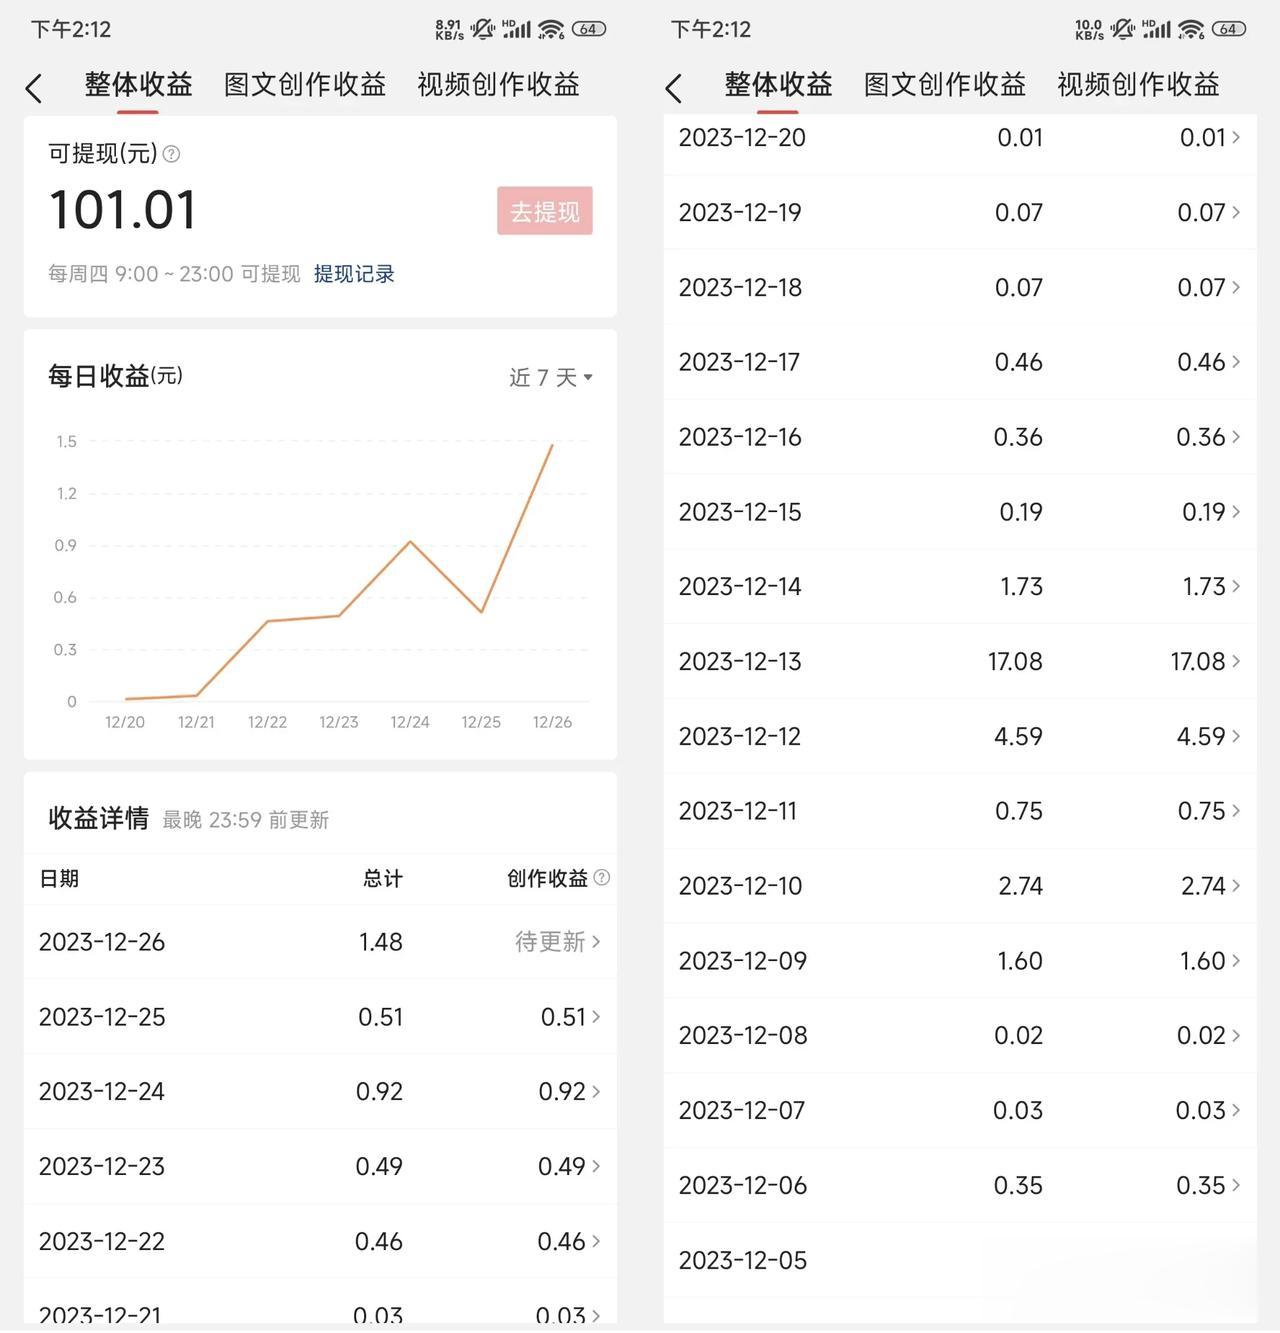Tap 总计 column header
Image resolution: width=1280 pixels, height=1333 pixels.
(x=383, y=878)
